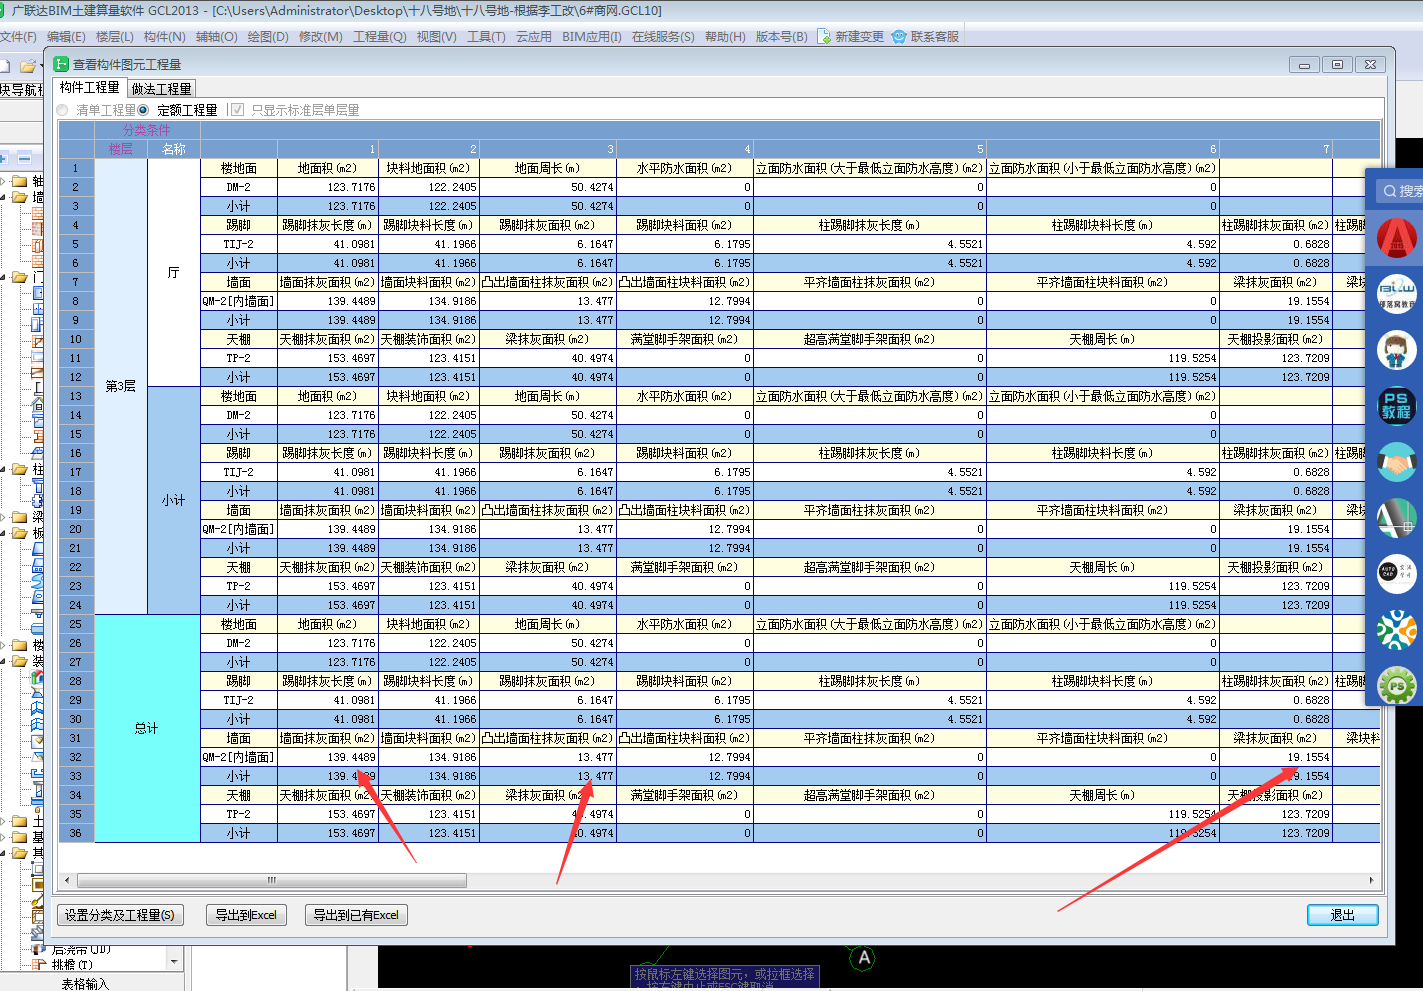This screenshot has height=991, width=1423.
Task: Click the green icon in the quantity dialog title
Action: coord(61,64)
